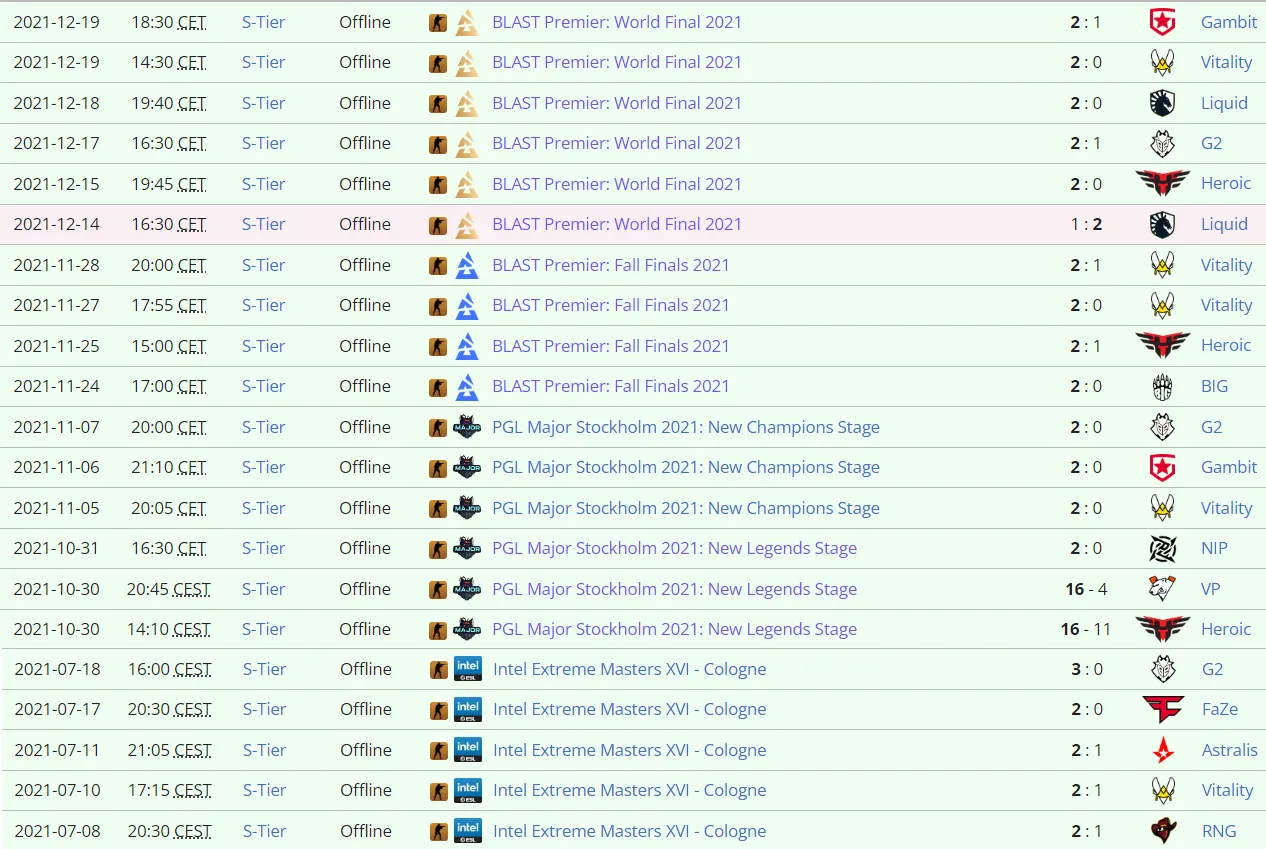Open the Astralis team link in the 2021-07-11 row
1266x849 pixels.
tap(1230, 750)
